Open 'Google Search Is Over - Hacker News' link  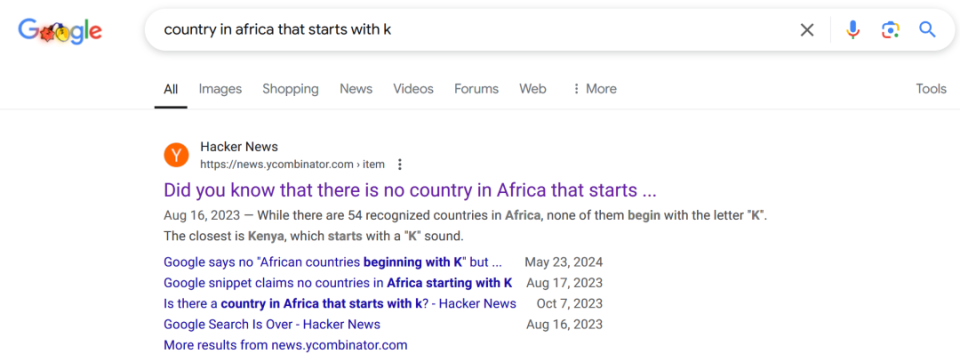[x=272, y=324]
